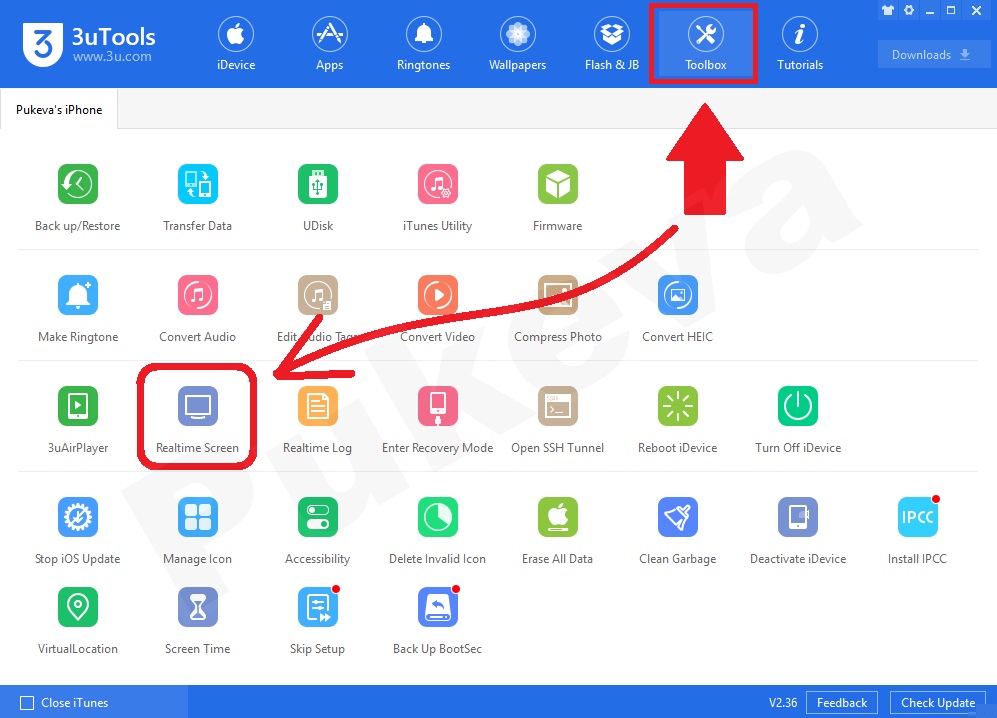Open settings gear in title bar
The width and height of the screenshot is (997, 718).
click(909, 10)
